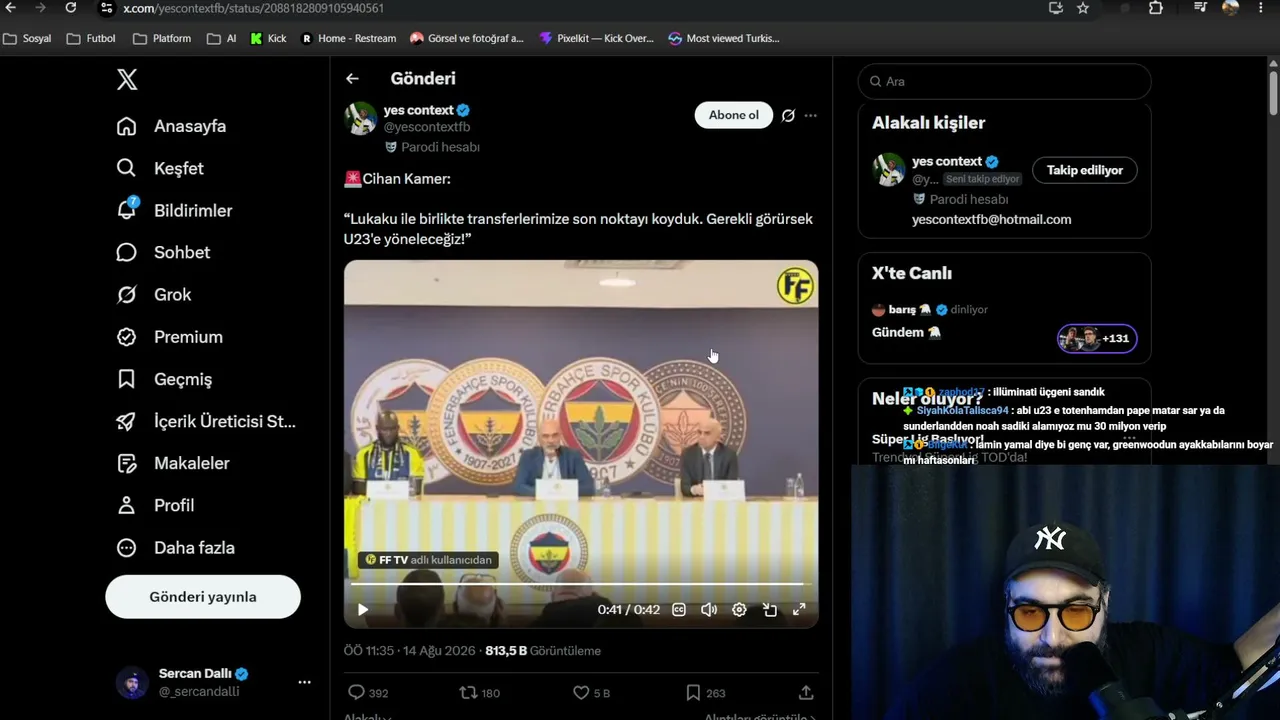Open Premium in the sidebar
The width and height of the screenshot is (1280, 720).
tap(170, 337)
